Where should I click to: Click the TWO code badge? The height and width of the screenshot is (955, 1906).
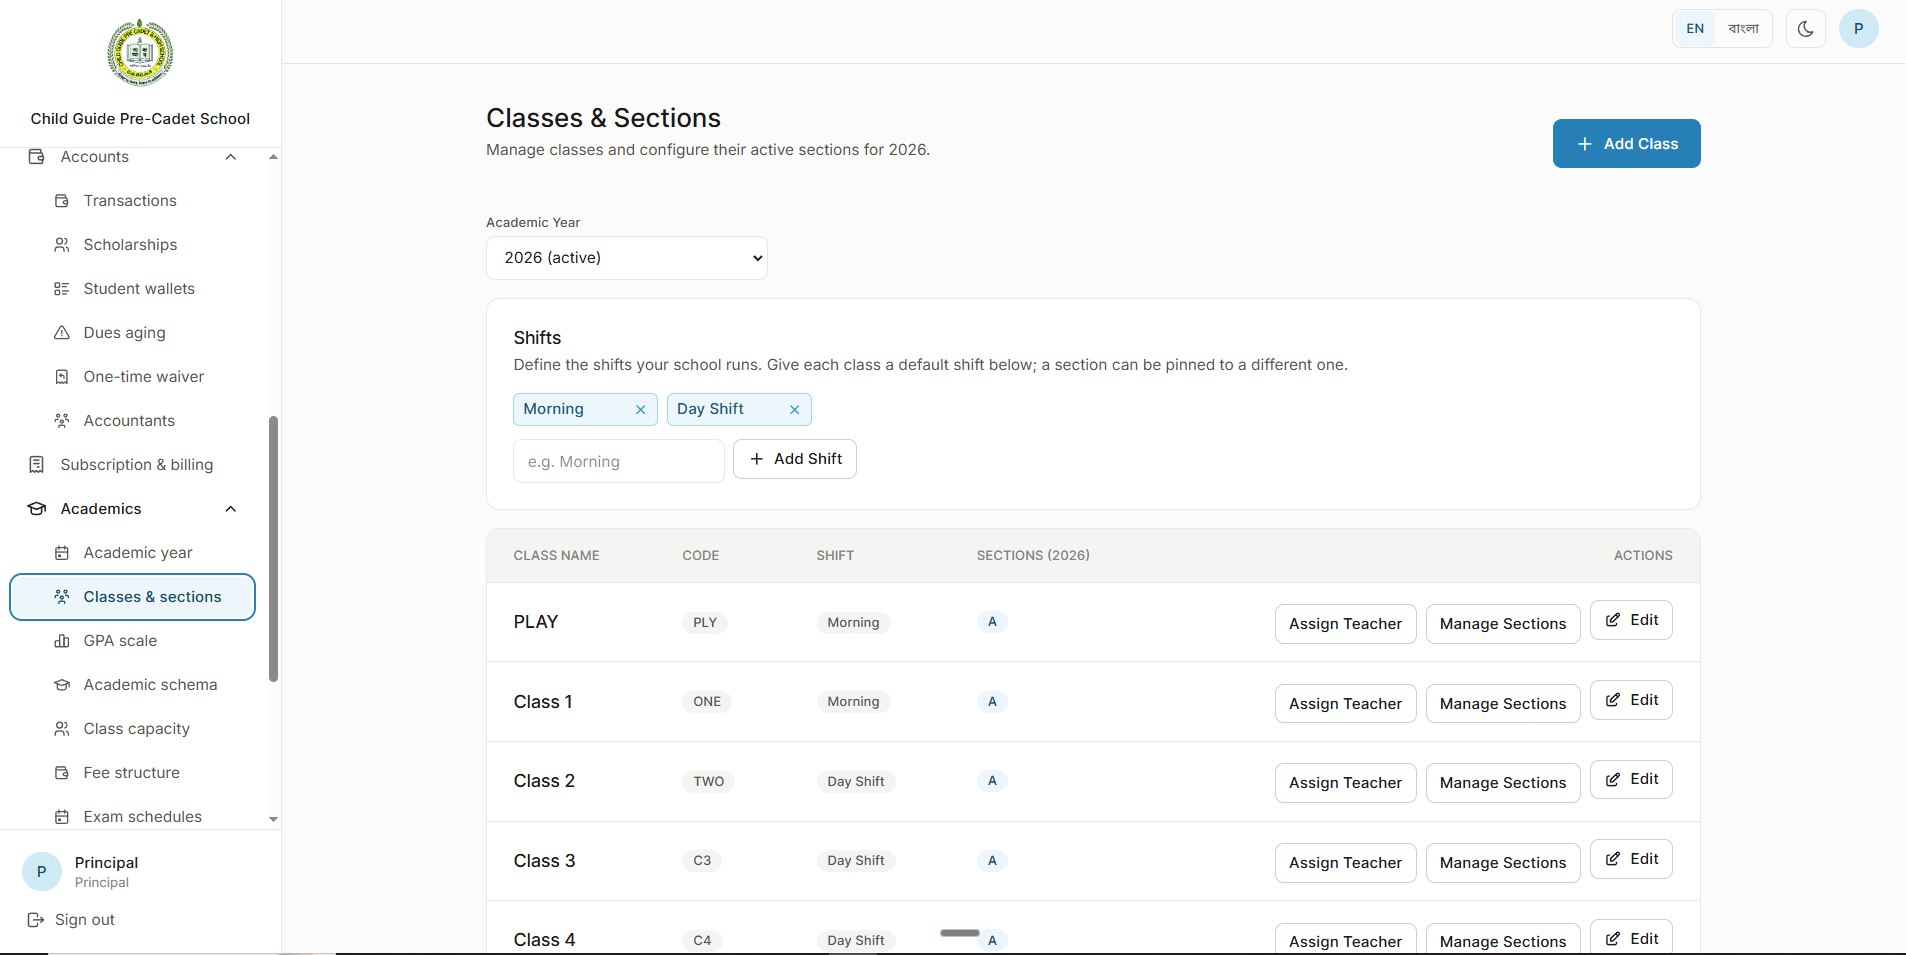coord(708,782)
